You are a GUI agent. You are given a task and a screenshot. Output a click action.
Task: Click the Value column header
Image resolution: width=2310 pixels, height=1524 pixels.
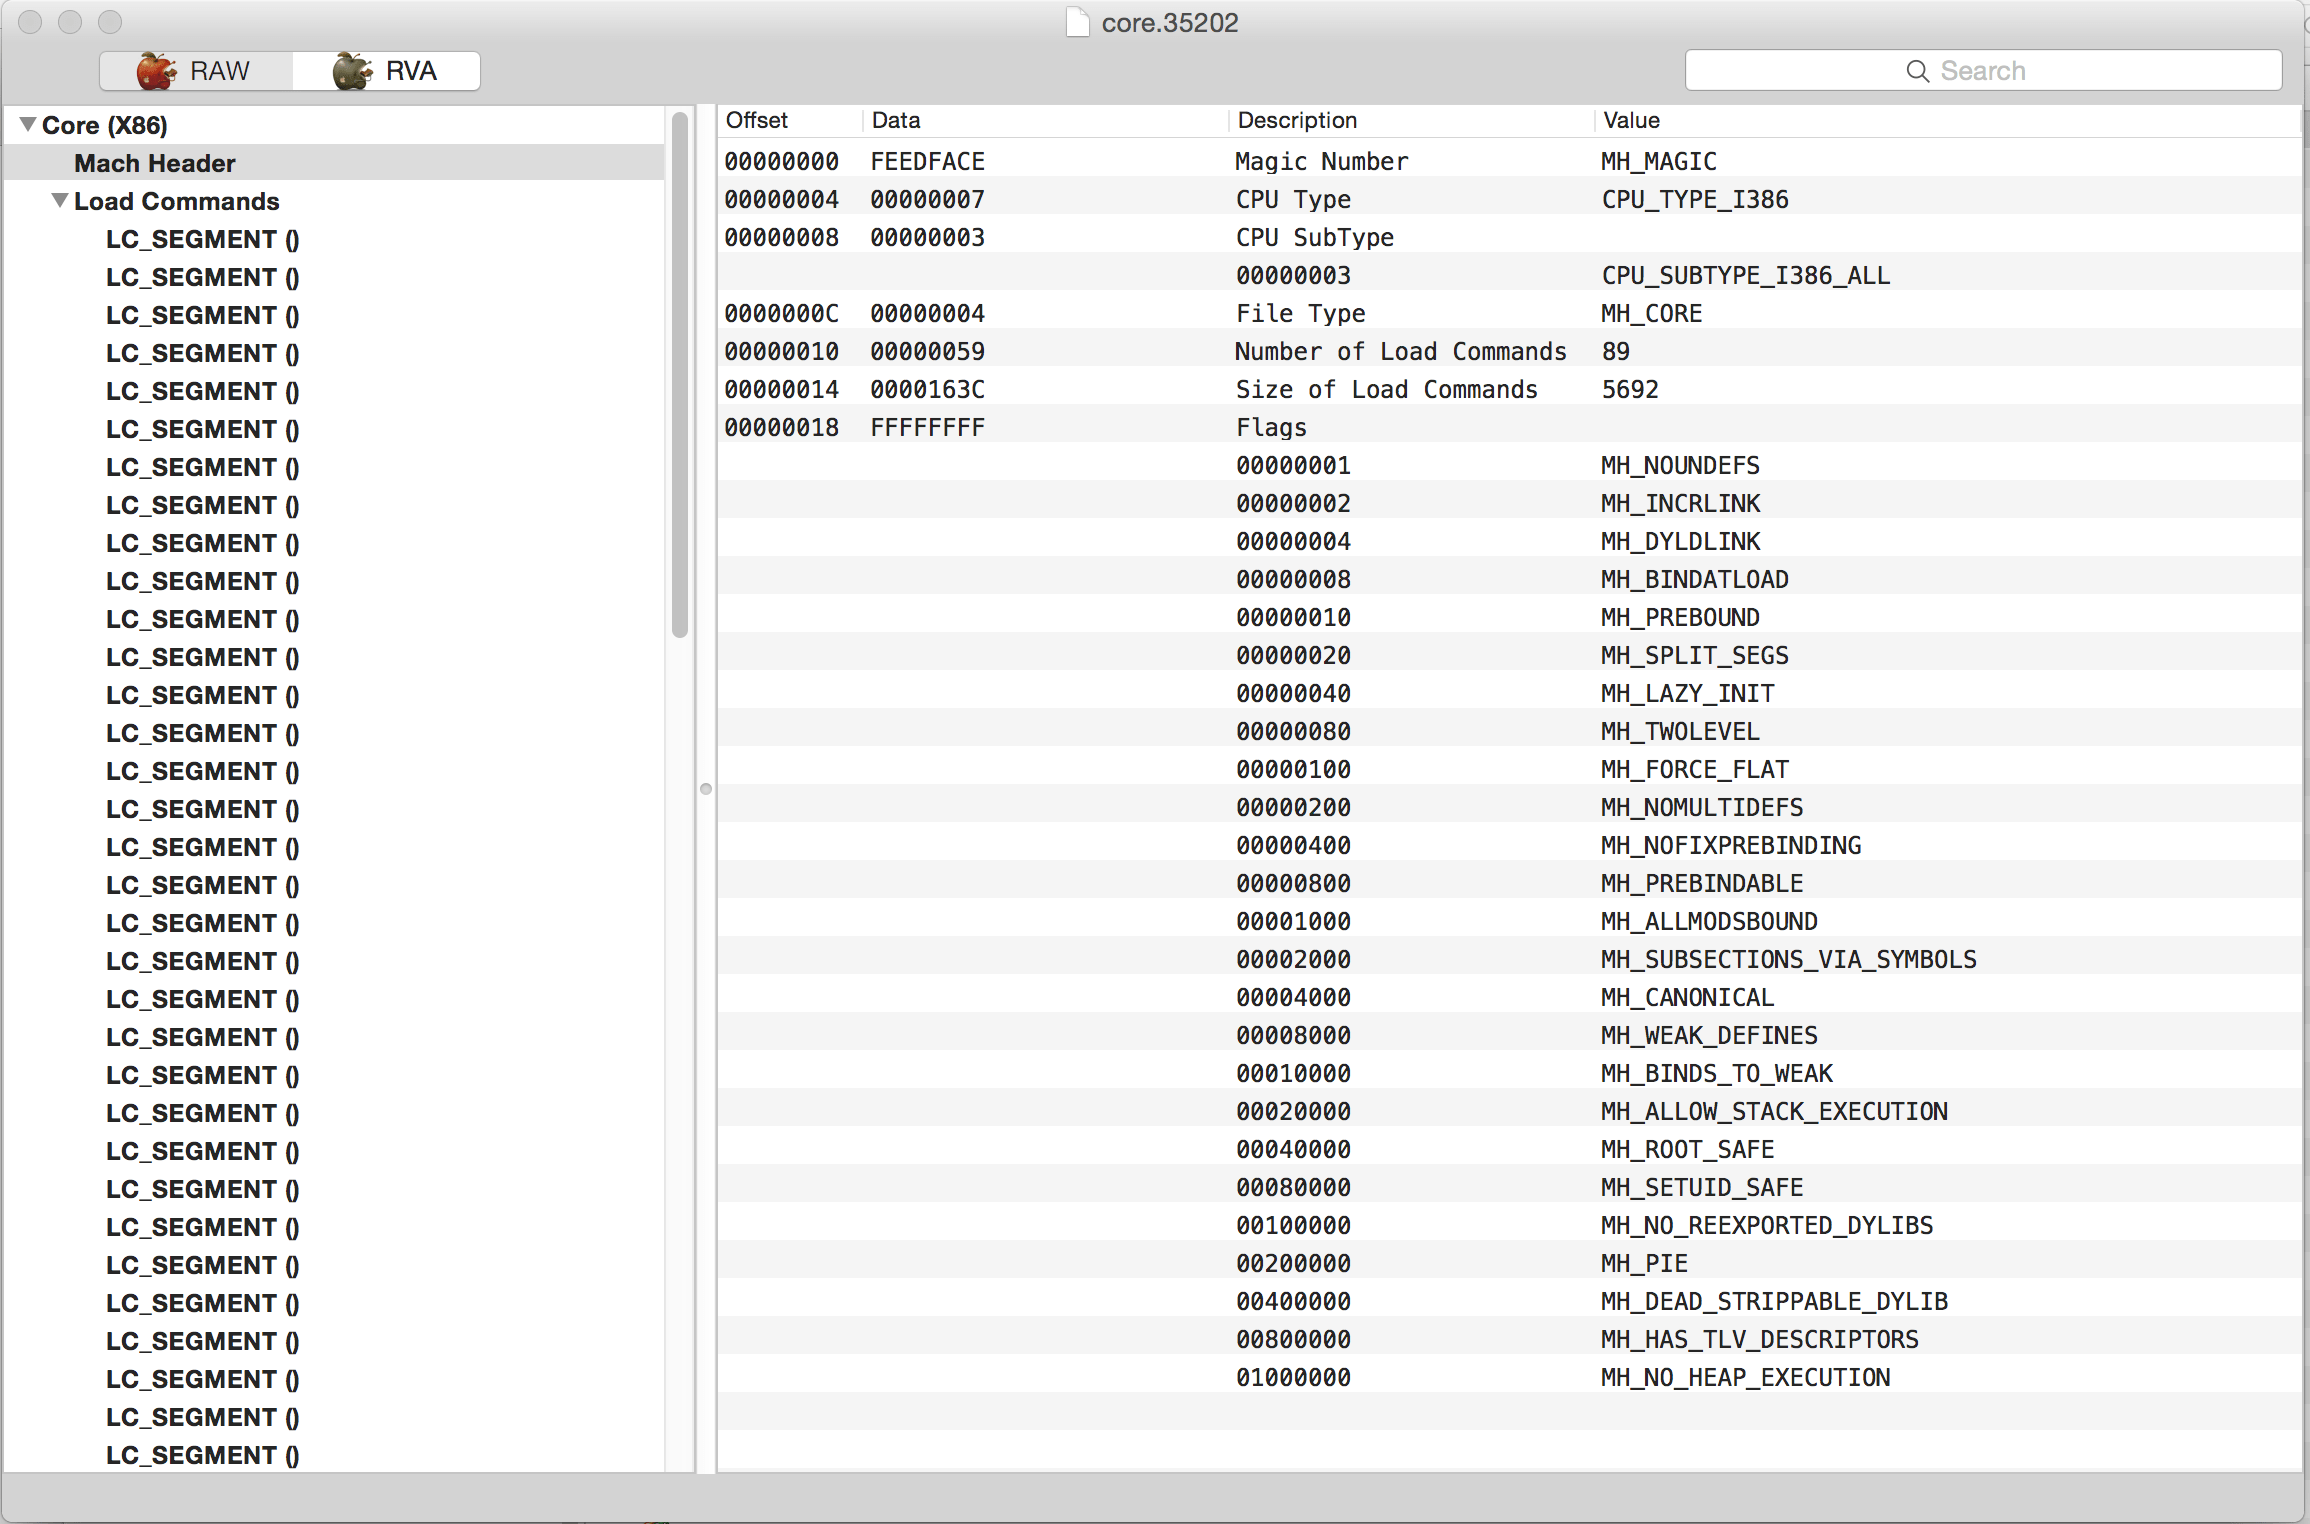point(1631,120)
